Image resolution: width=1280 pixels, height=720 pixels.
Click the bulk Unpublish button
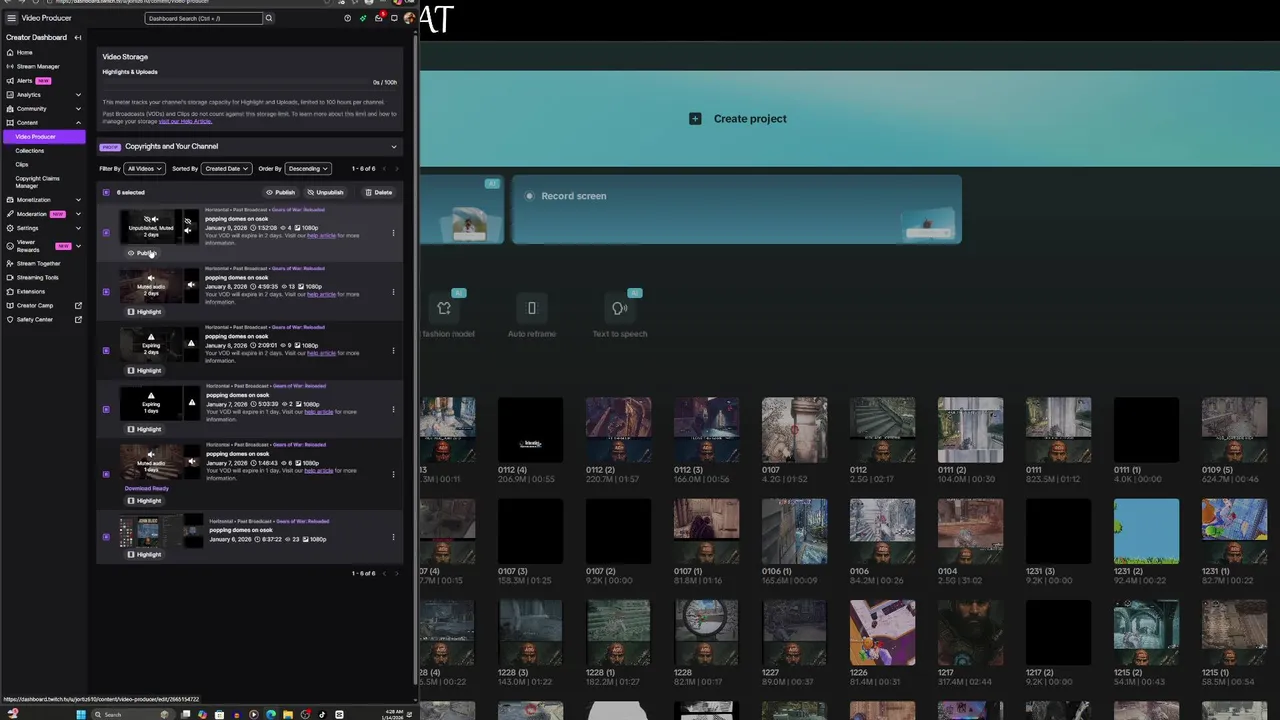[x=325, y=192]
